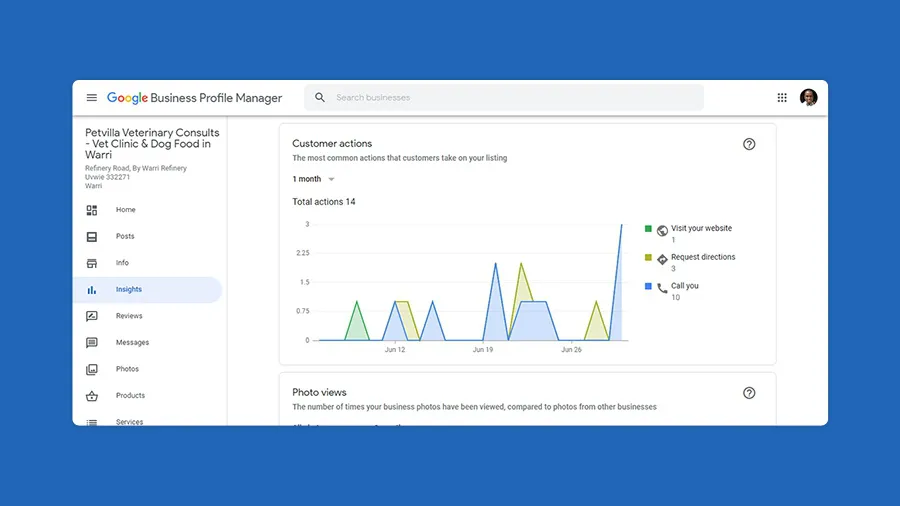Click the blue Call you swatch
The width and height of the screenshot is (900, 506).
648,286
